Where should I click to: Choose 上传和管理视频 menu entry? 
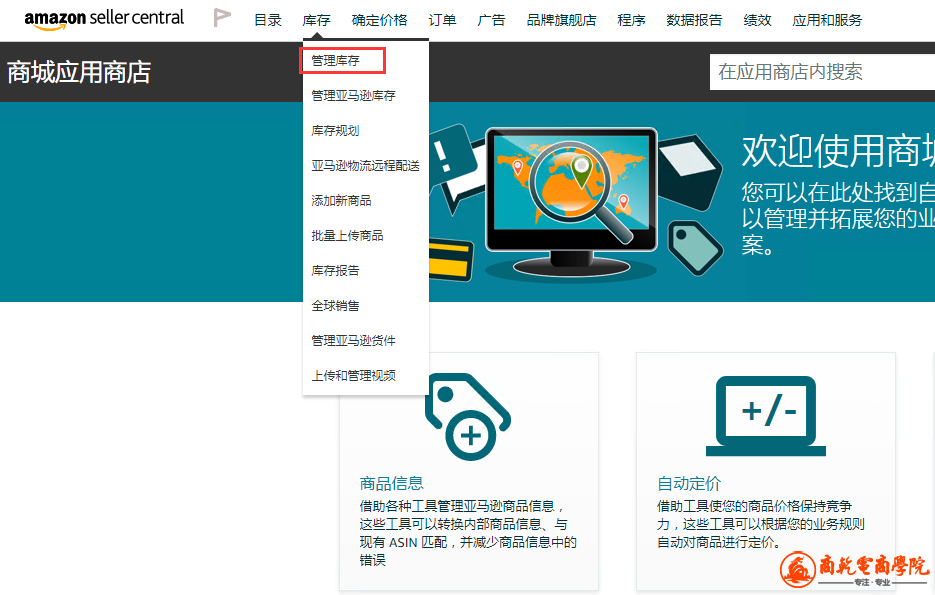click(354, 376)
